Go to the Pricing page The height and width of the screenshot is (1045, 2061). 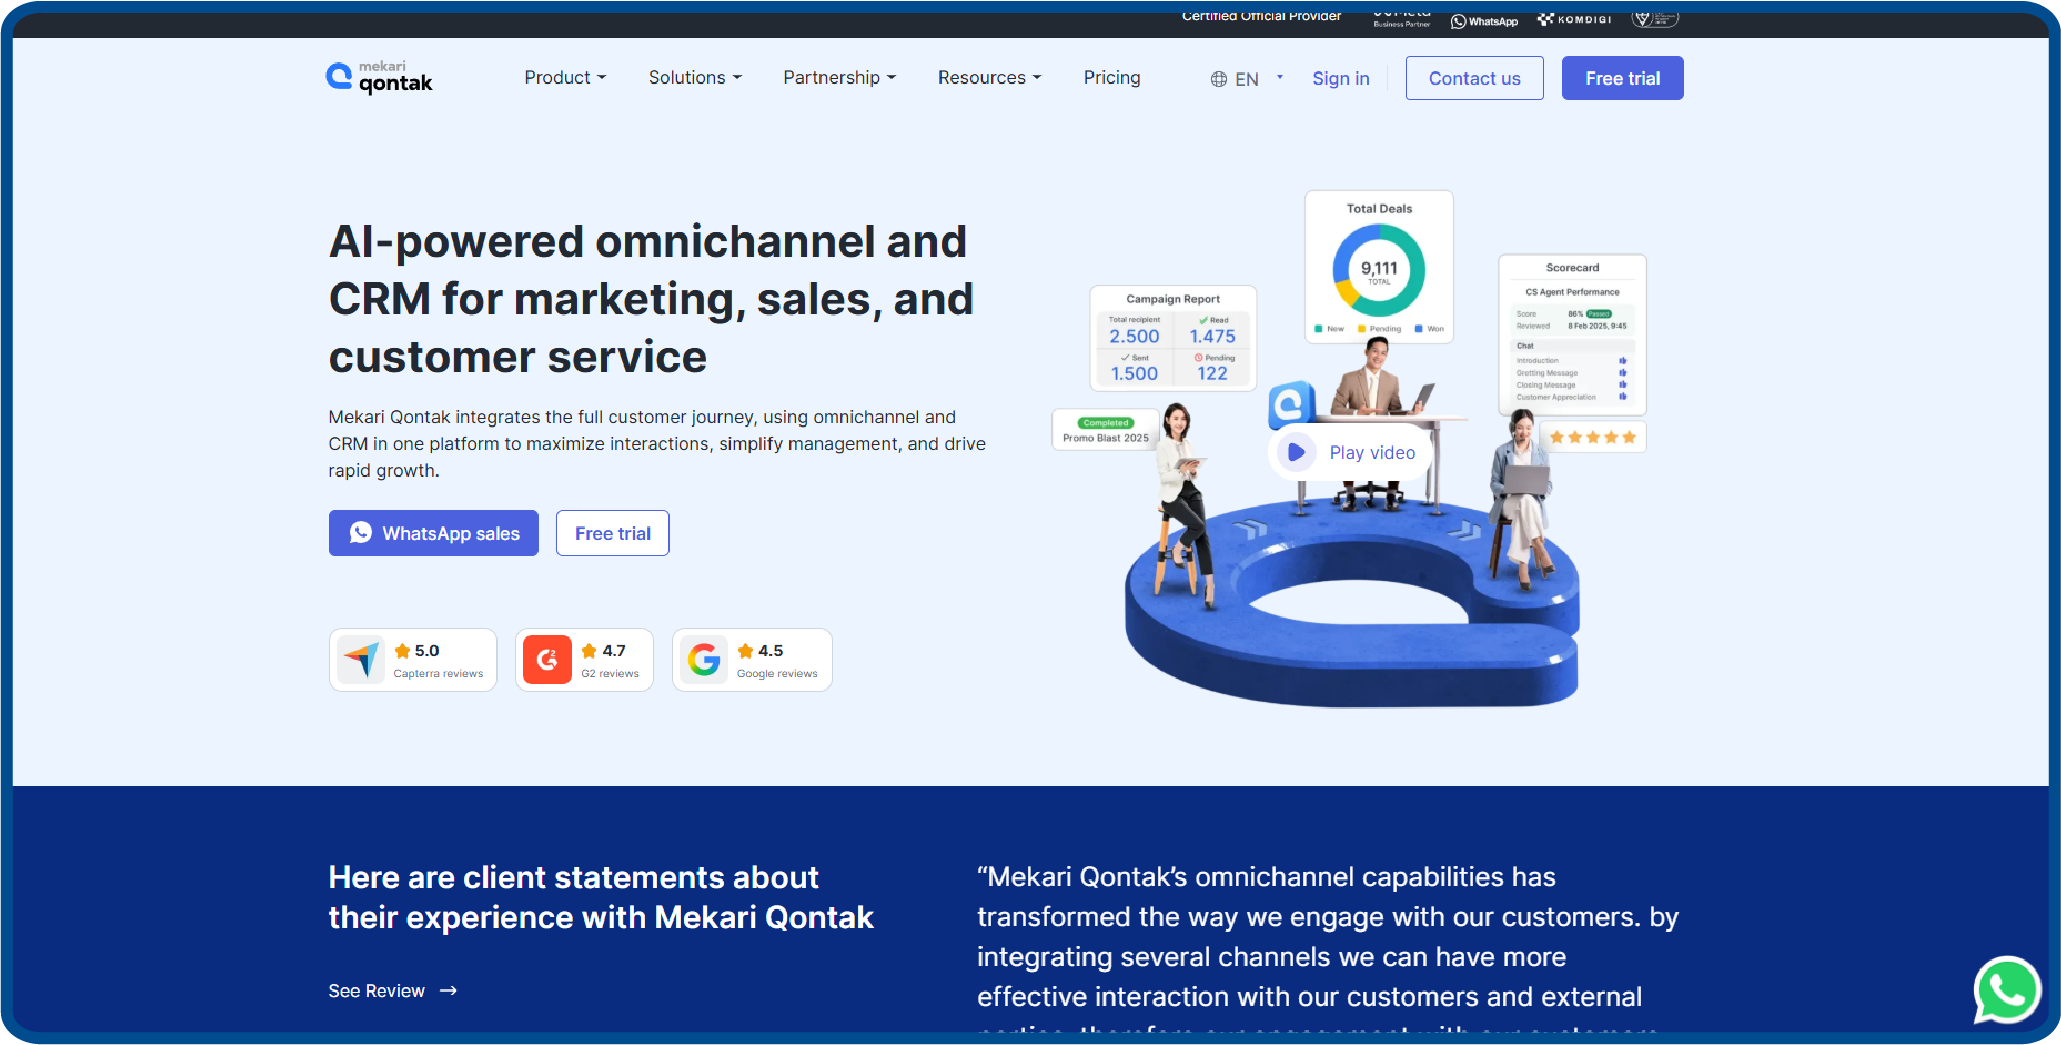(x=1111, y=77)
